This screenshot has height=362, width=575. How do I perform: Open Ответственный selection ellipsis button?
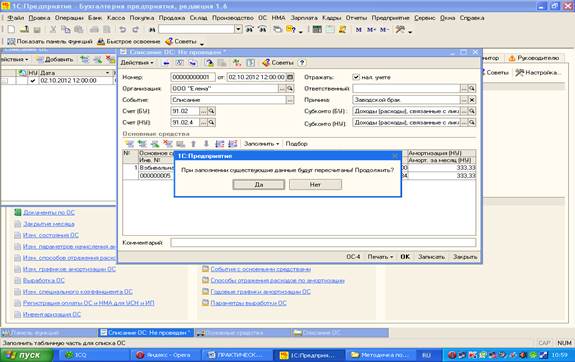pos(464,88)
